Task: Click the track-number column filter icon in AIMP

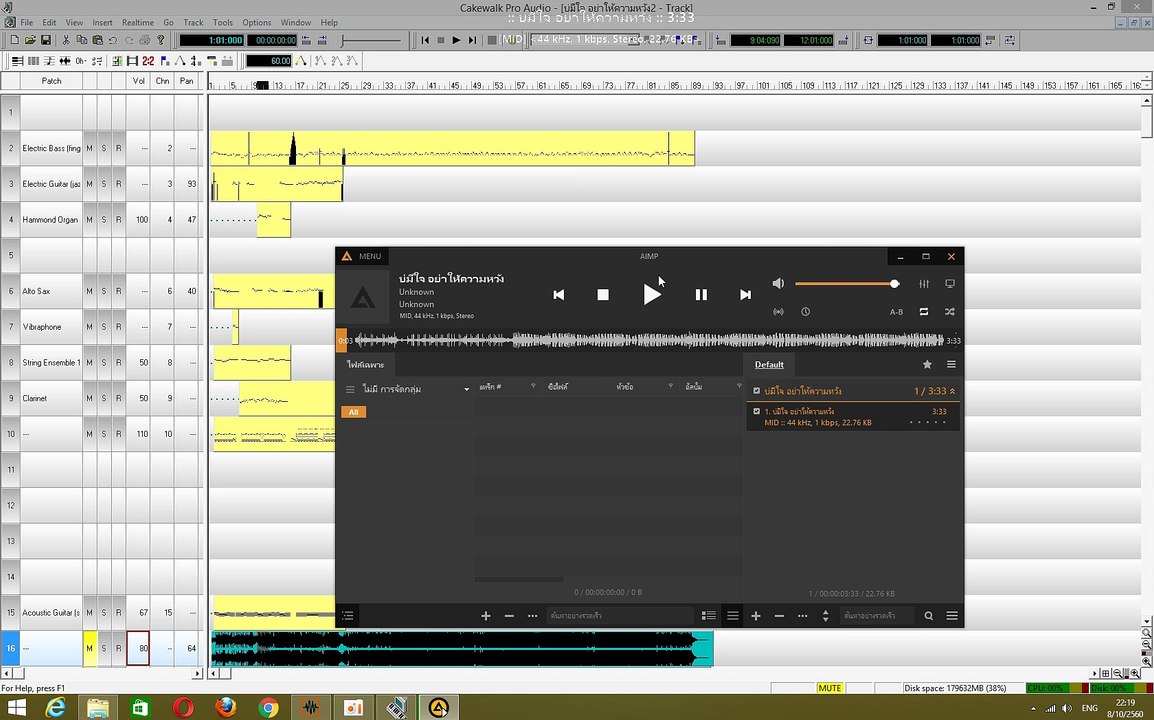Action: 533,387
